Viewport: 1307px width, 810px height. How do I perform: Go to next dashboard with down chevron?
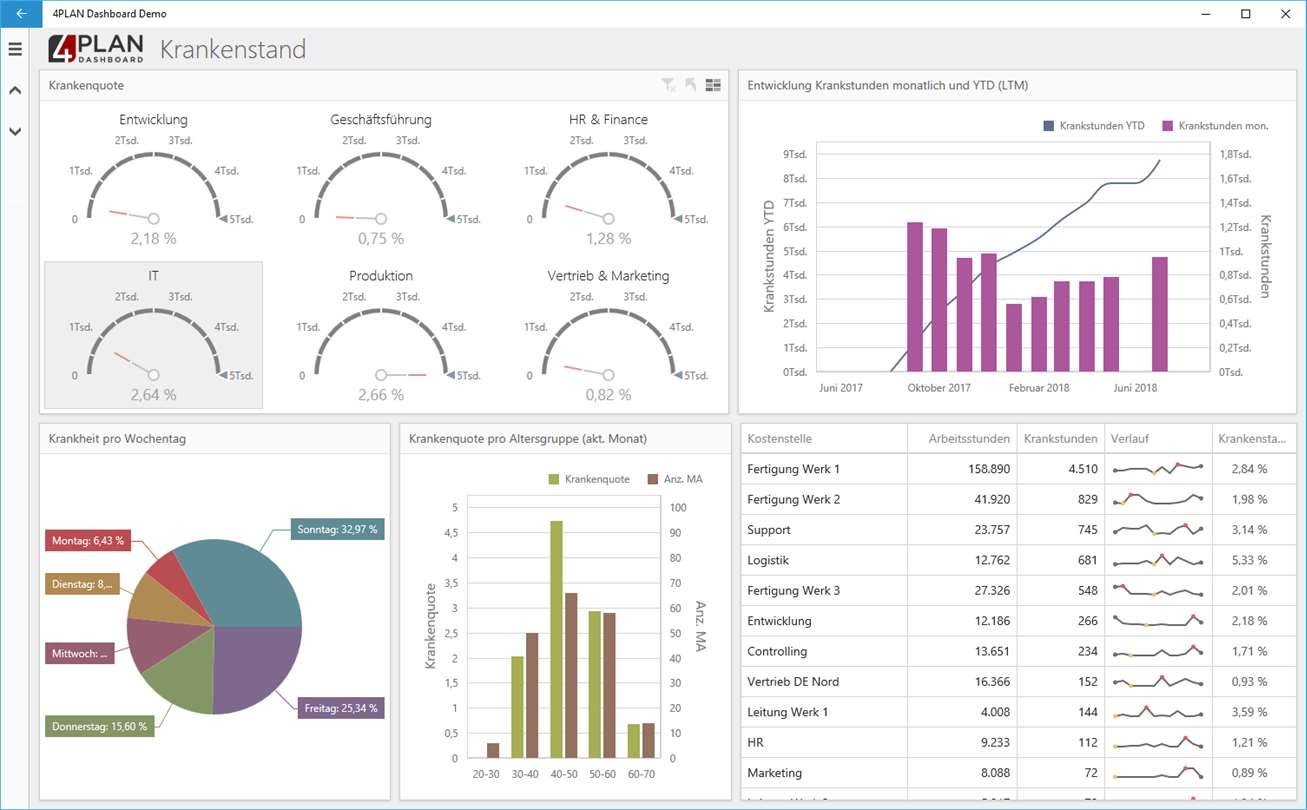click(15, 131)
